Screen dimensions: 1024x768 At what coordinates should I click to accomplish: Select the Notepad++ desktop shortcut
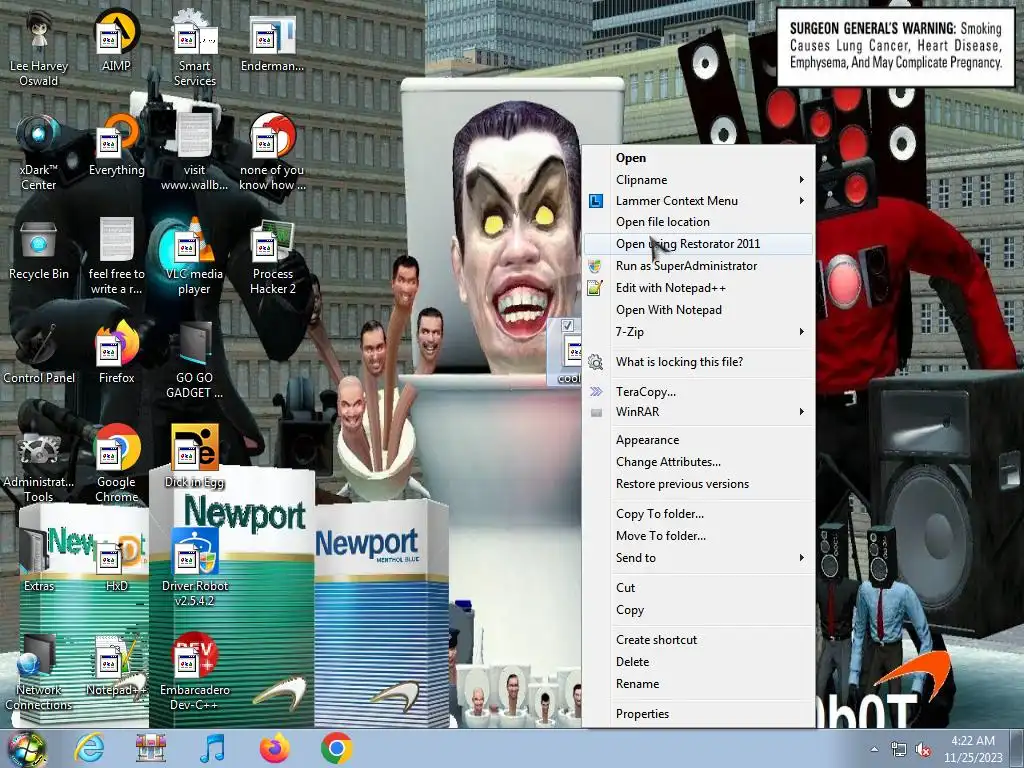[116, 664]
